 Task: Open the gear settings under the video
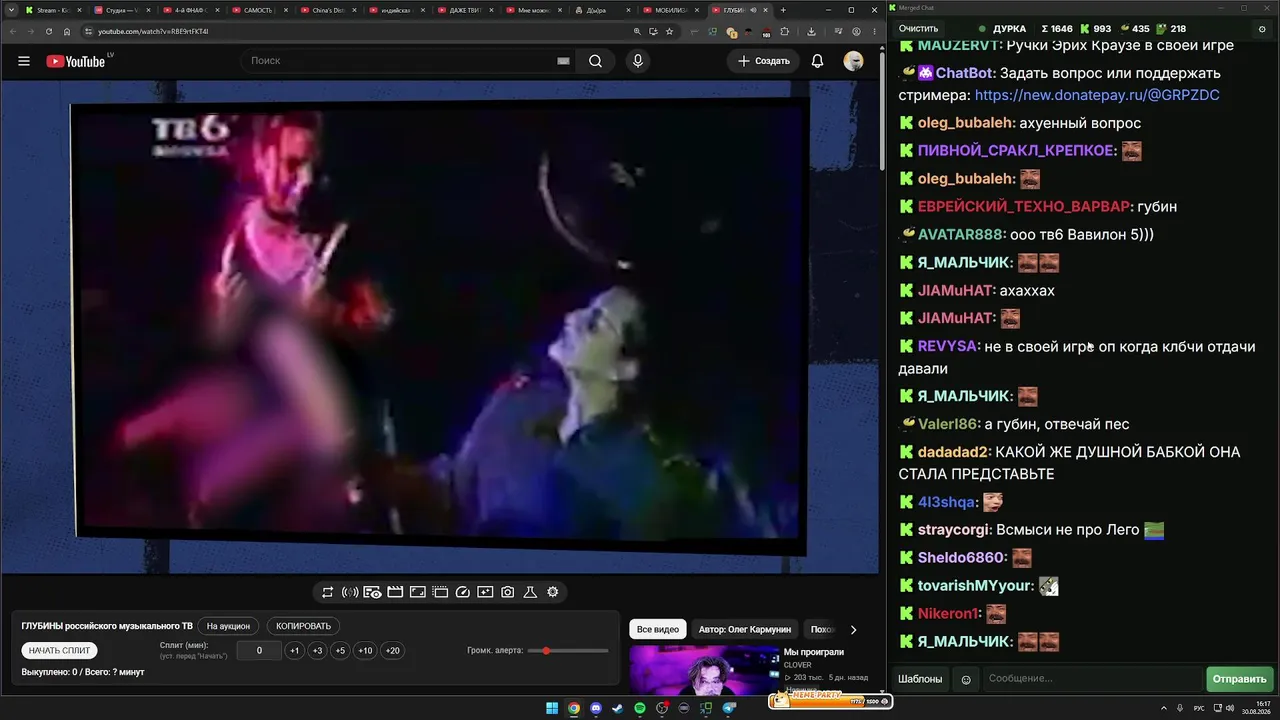553,592
